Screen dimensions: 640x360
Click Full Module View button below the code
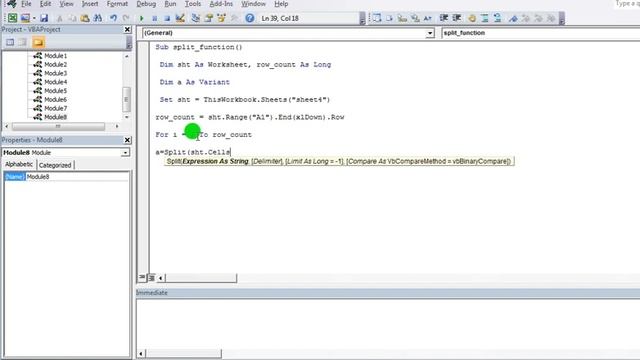click(151, 278)
